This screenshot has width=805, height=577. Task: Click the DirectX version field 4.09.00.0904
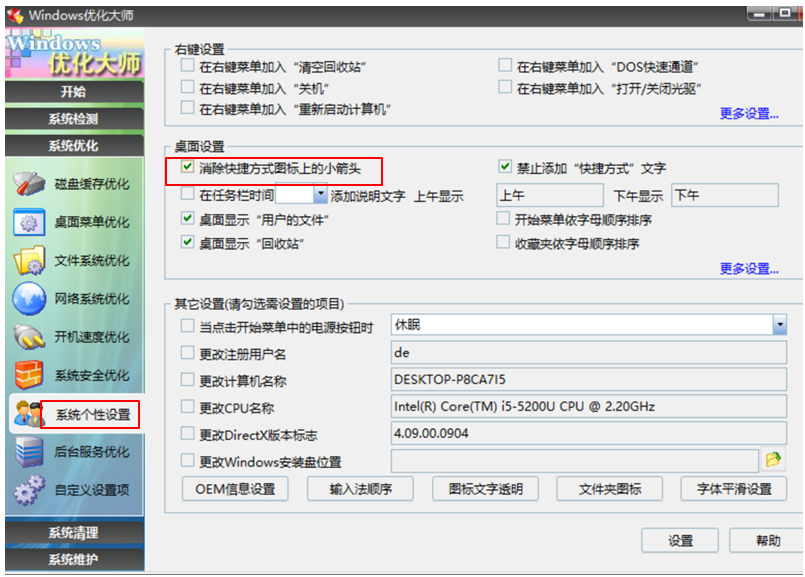pos(589,434)
